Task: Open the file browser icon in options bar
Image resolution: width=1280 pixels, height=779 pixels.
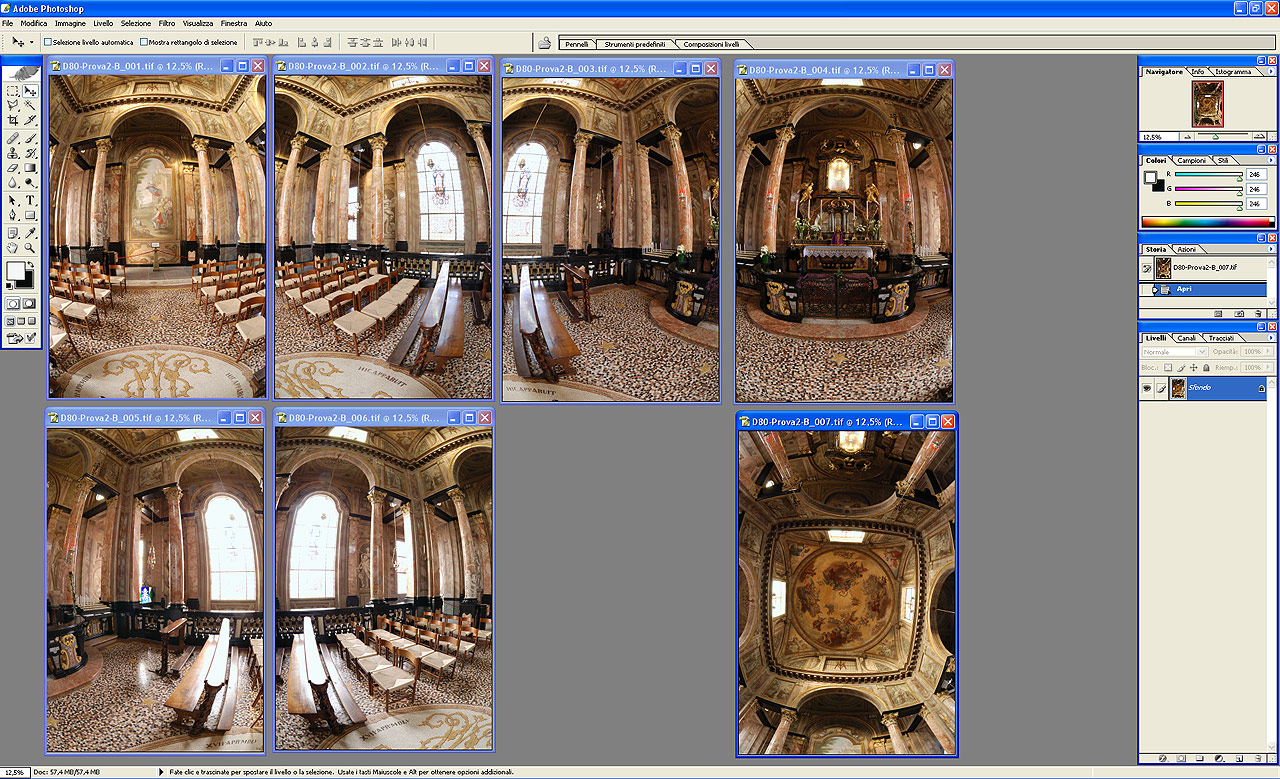Action: click(x=545, y=43)
